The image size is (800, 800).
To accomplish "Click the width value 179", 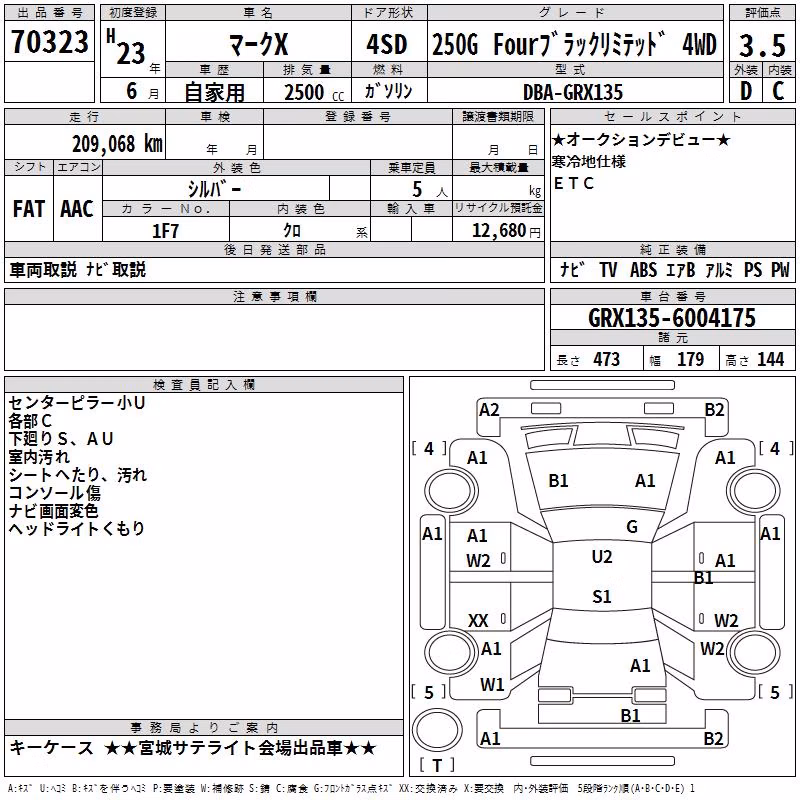I will click(690, 360).
